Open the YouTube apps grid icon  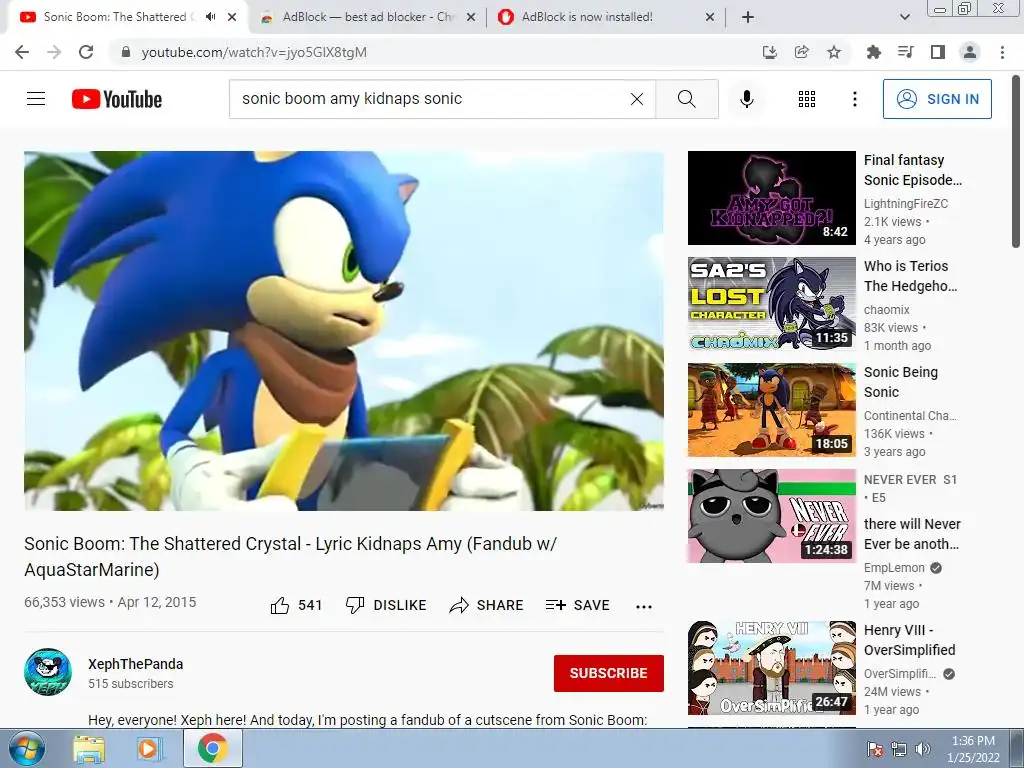[x=807, y=99]
